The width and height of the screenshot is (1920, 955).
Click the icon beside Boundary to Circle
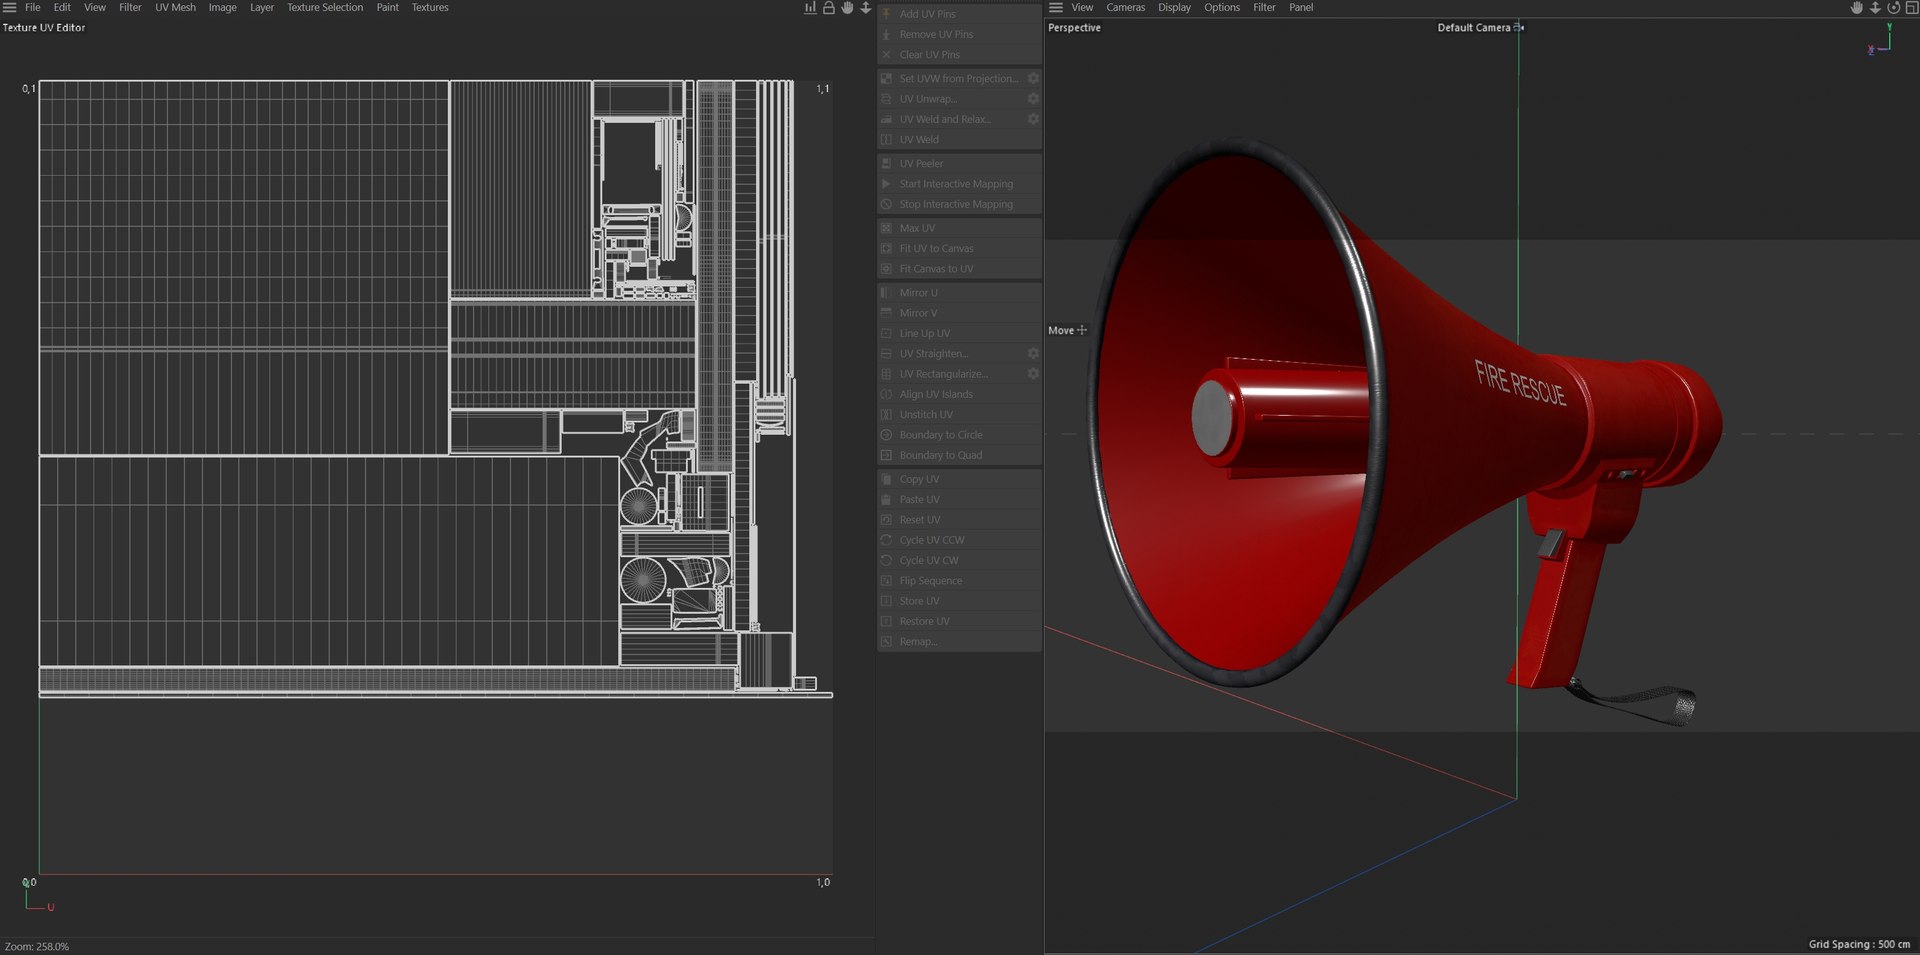coord(886,435)
